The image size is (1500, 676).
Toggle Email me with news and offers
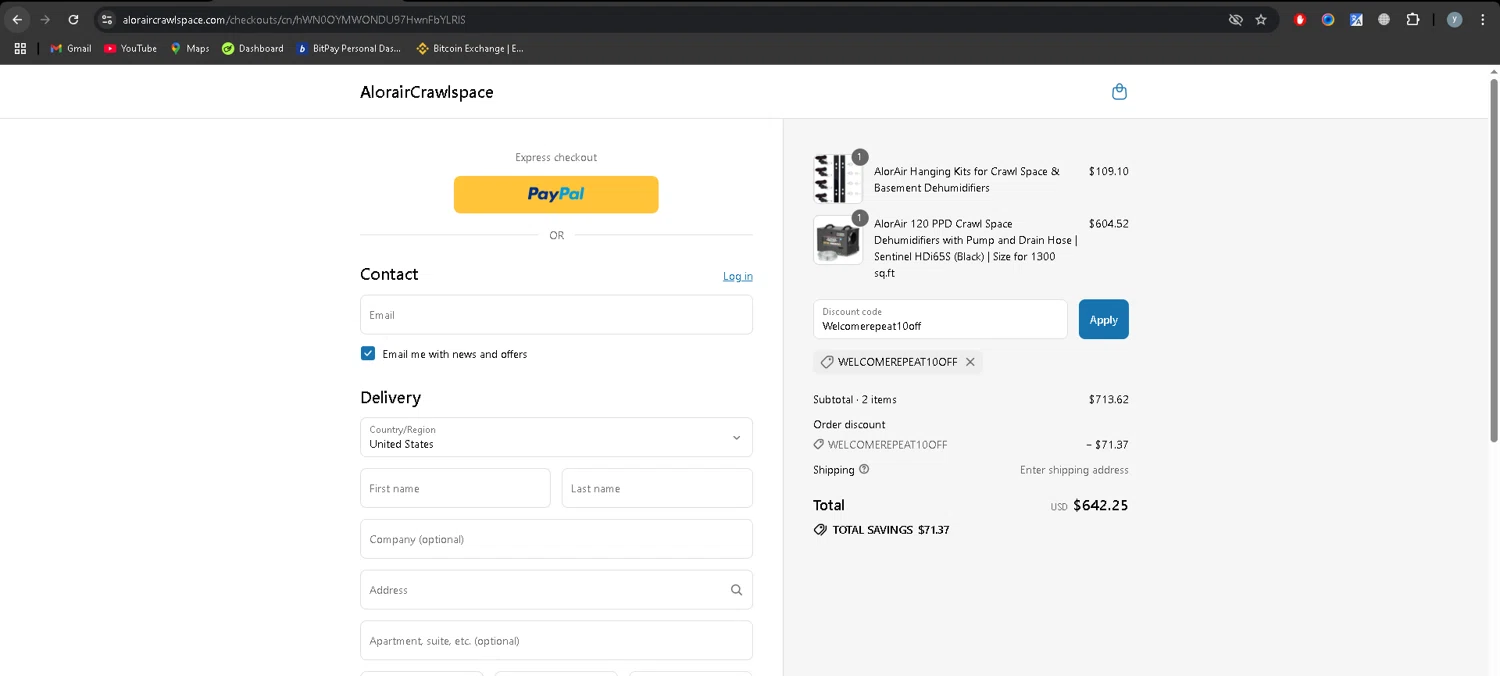tap(368, 353)
